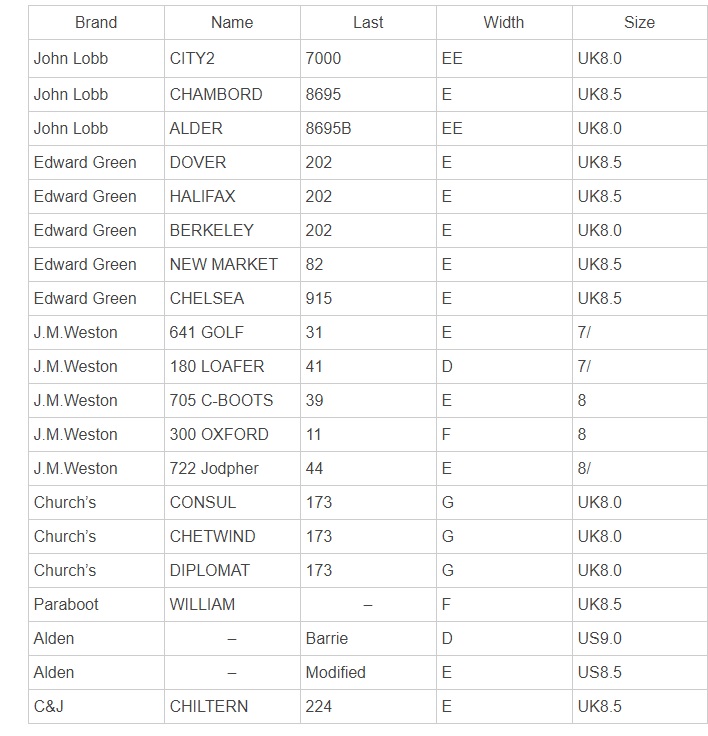The image size is (708, 736).
Task: Select the Paraboot brand cell
Action: 66,604
